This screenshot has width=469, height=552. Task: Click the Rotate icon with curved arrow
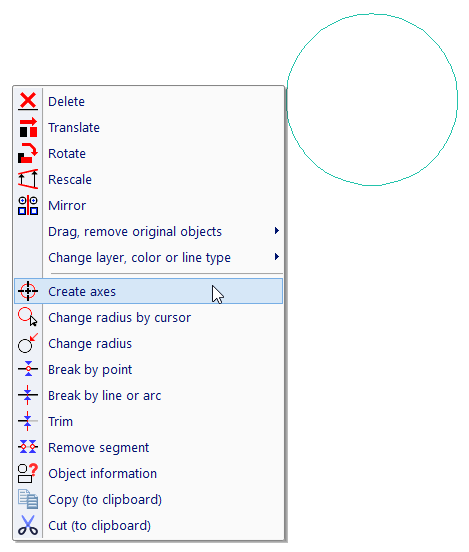click(x=28, y=153)
